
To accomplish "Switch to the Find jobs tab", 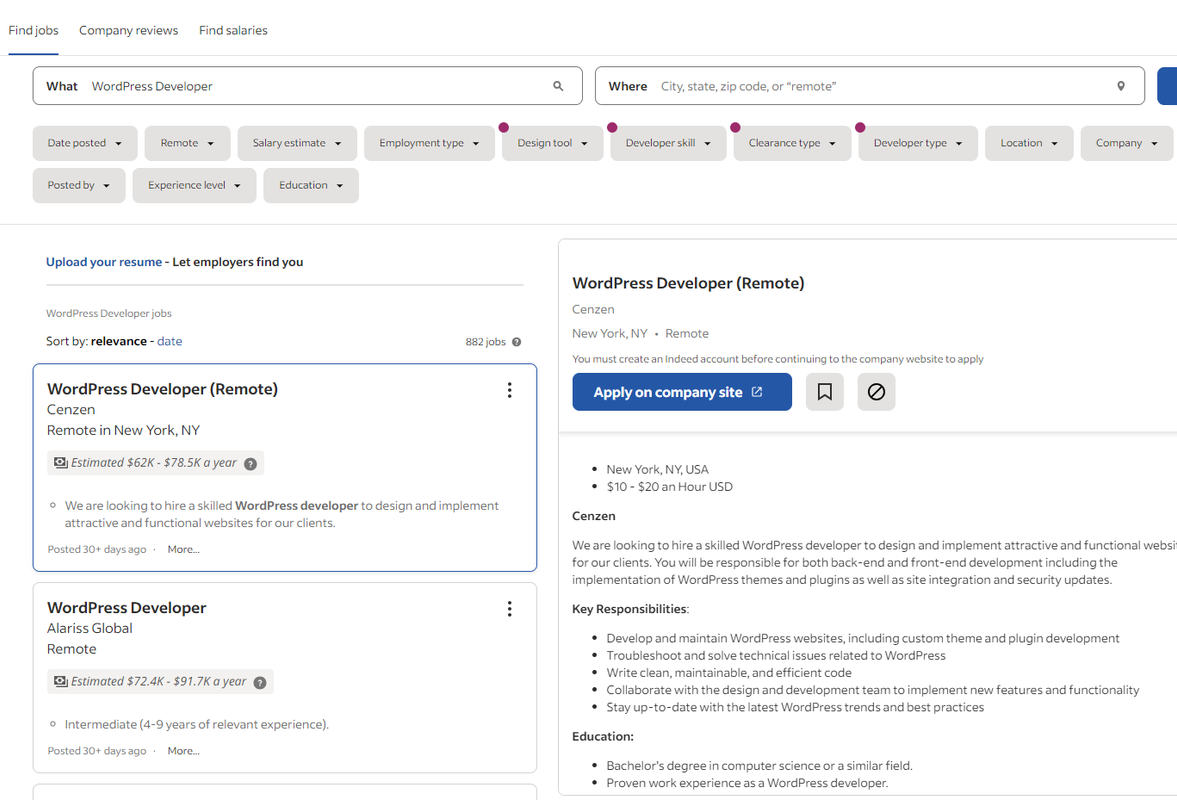I will click(33, 31).
